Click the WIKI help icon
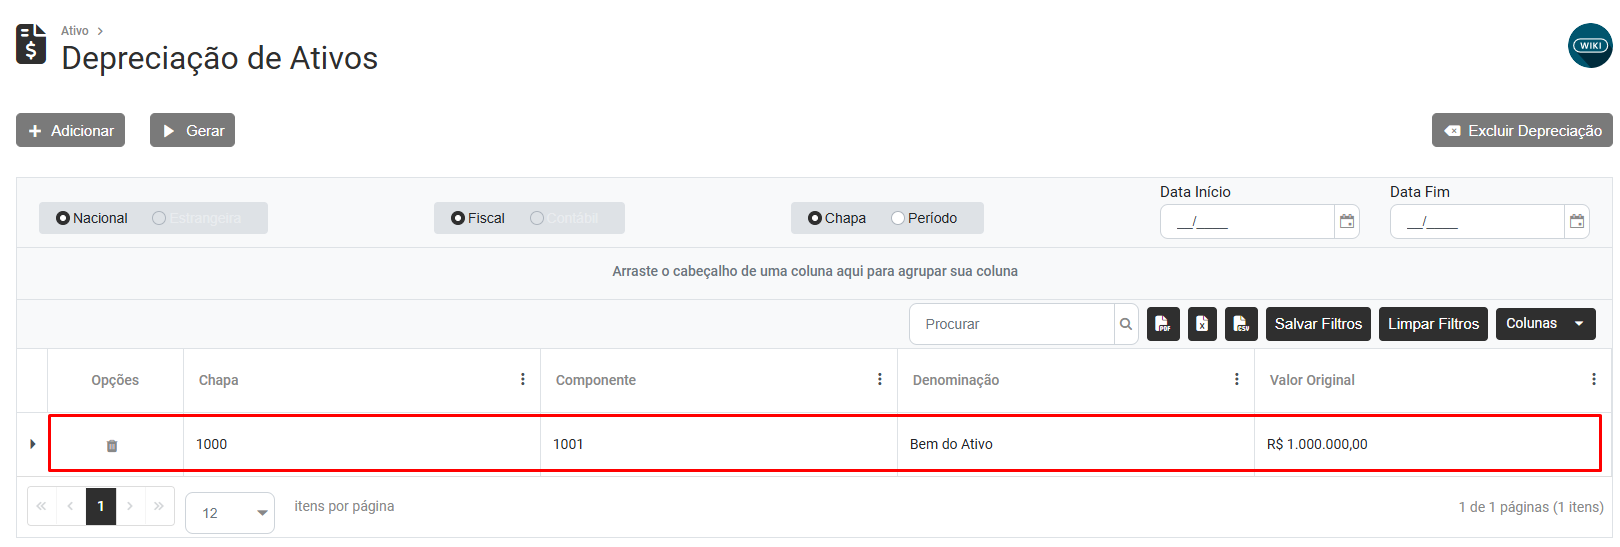1620x547 pixels. [1590, 46]
